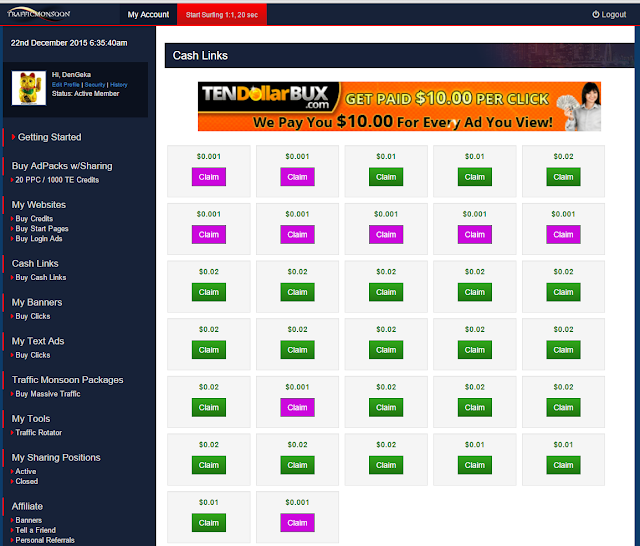This screenshot has width=640, height=546.
Task: Click Buy Clicks under My Banners
Action: coord(33,316)
